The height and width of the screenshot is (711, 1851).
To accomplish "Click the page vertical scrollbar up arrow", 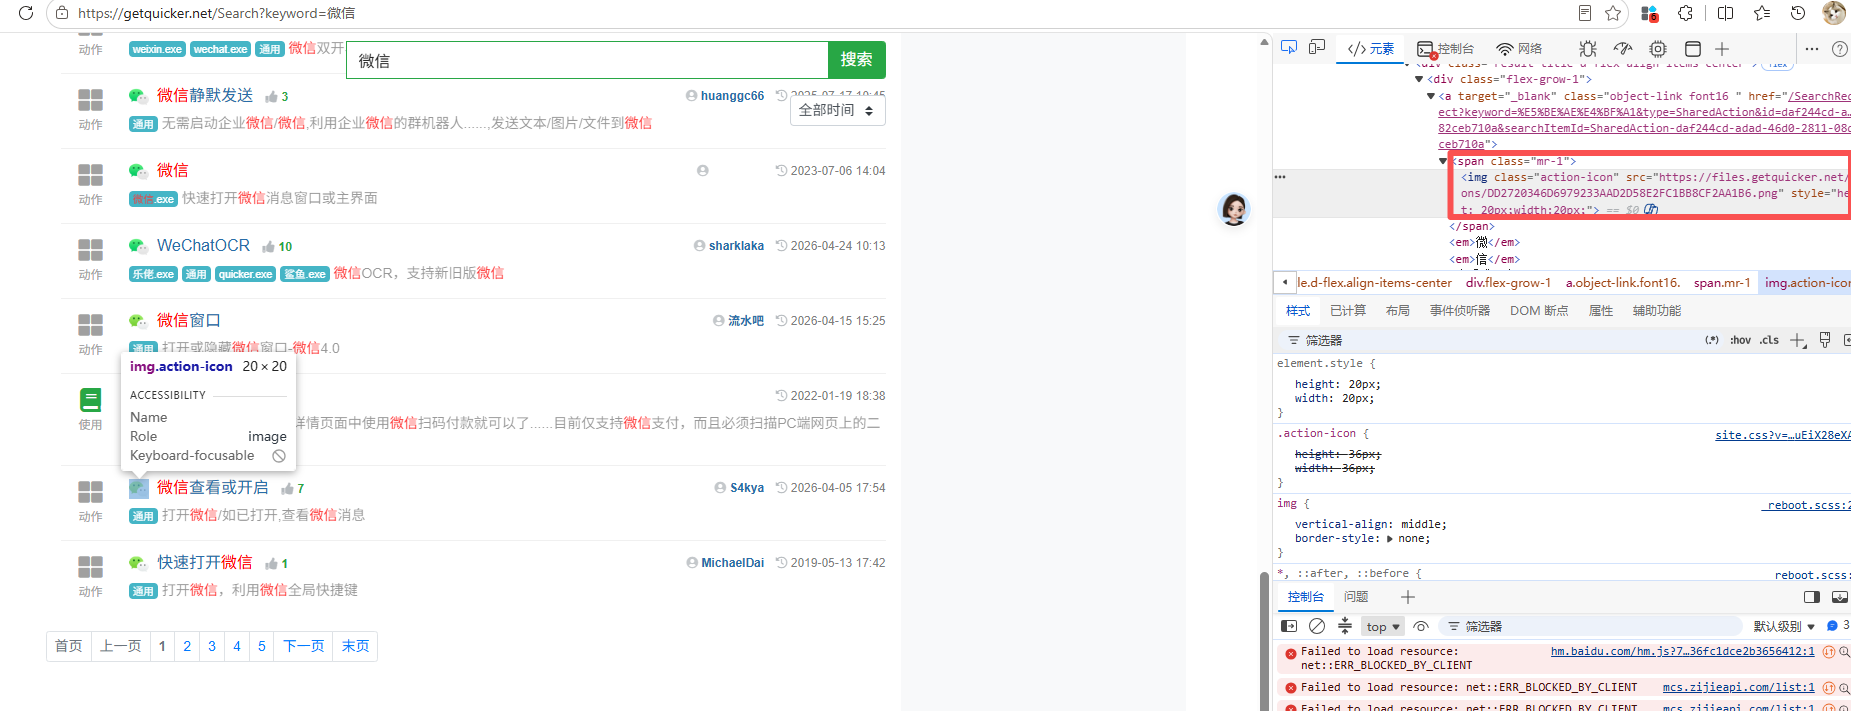I will click(1264, 42).
